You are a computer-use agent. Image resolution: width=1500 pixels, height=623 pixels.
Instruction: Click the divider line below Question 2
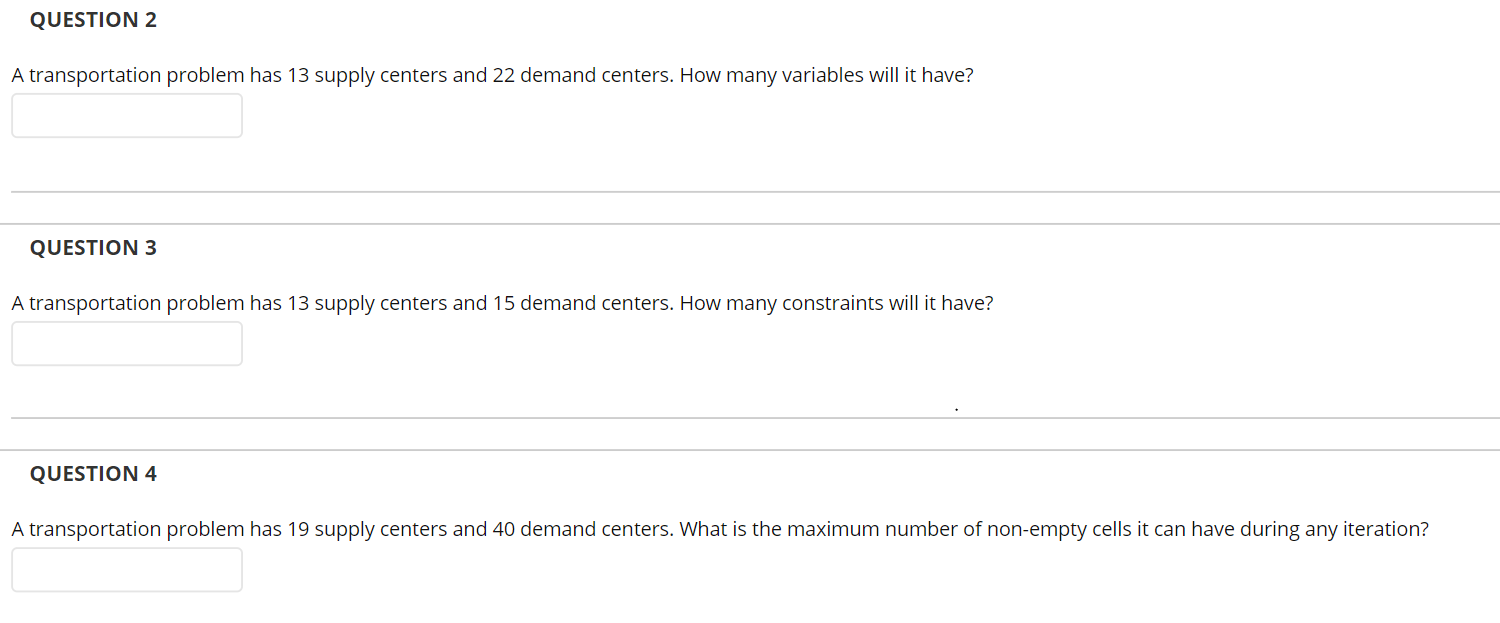click(750, 190)
